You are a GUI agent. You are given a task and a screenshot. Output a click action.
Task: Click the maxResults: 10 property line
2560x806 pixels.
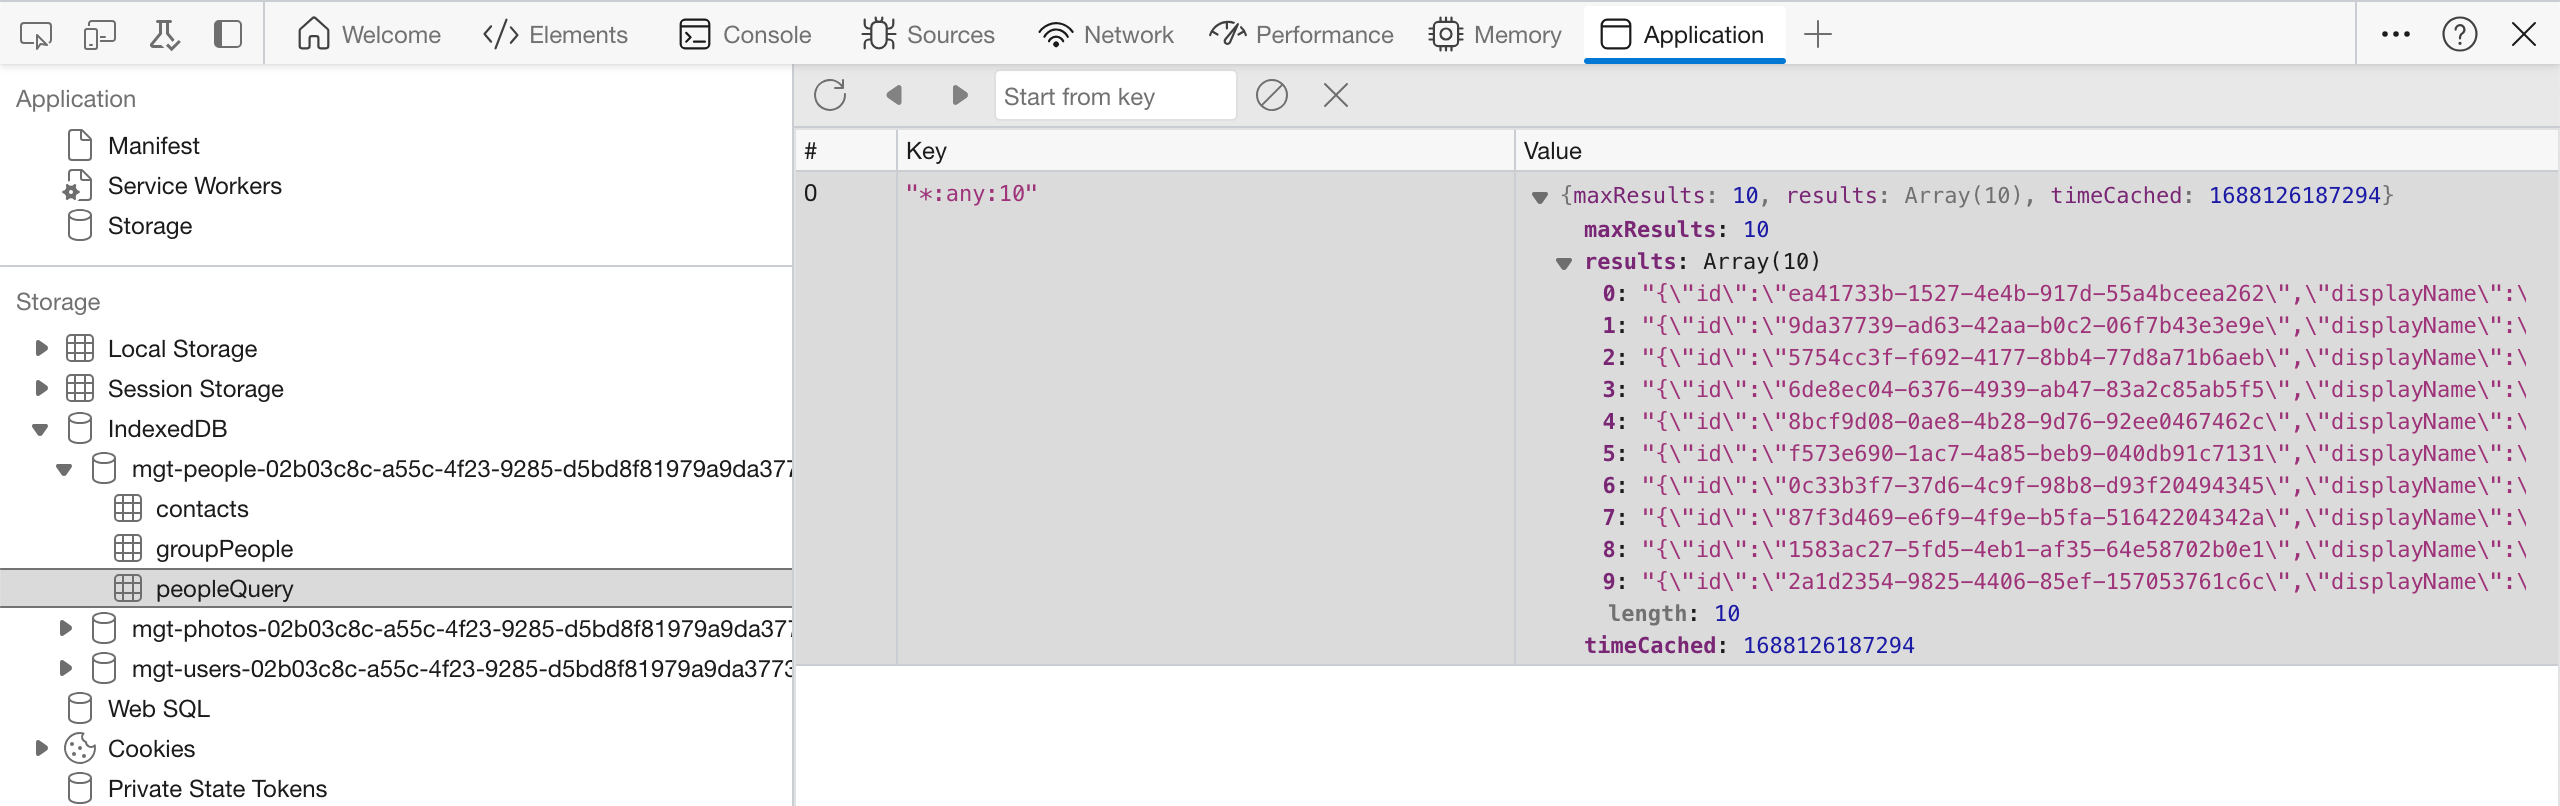pyautogui.click(x=1676, y=230)
